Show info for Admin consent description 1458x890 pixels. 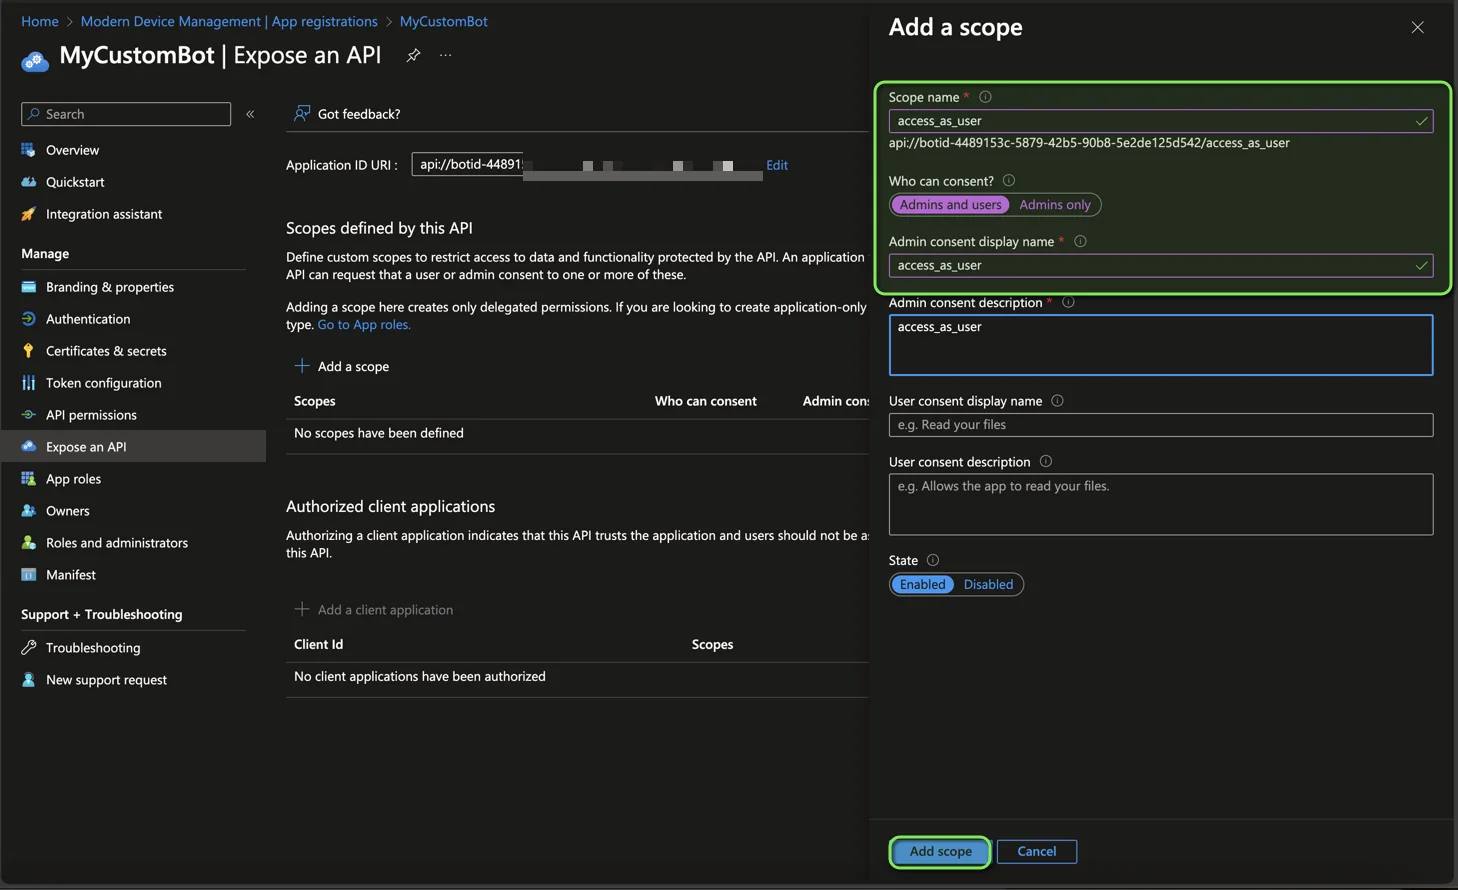click(1068, 302)
